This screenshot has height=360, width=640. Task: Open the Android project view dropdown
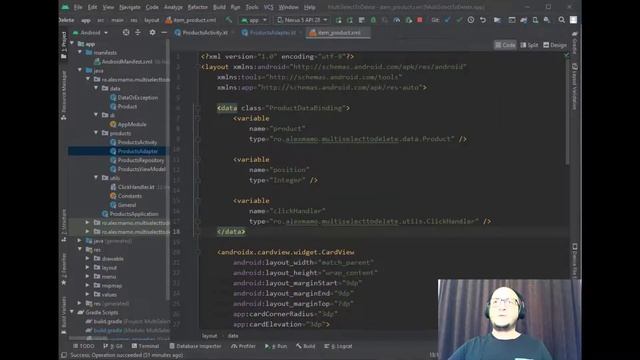pyautogui.click(x=91, y=33)
